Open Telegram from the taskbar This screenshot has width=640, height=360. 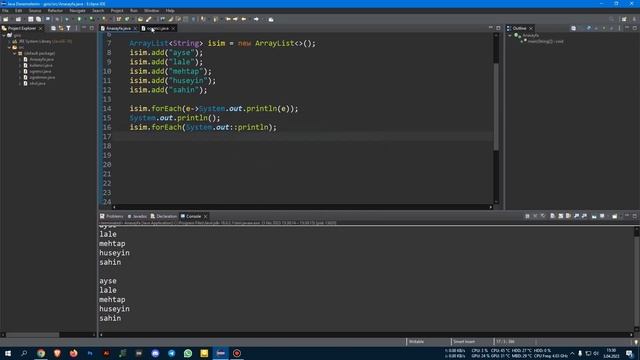[x=171, y=353]
